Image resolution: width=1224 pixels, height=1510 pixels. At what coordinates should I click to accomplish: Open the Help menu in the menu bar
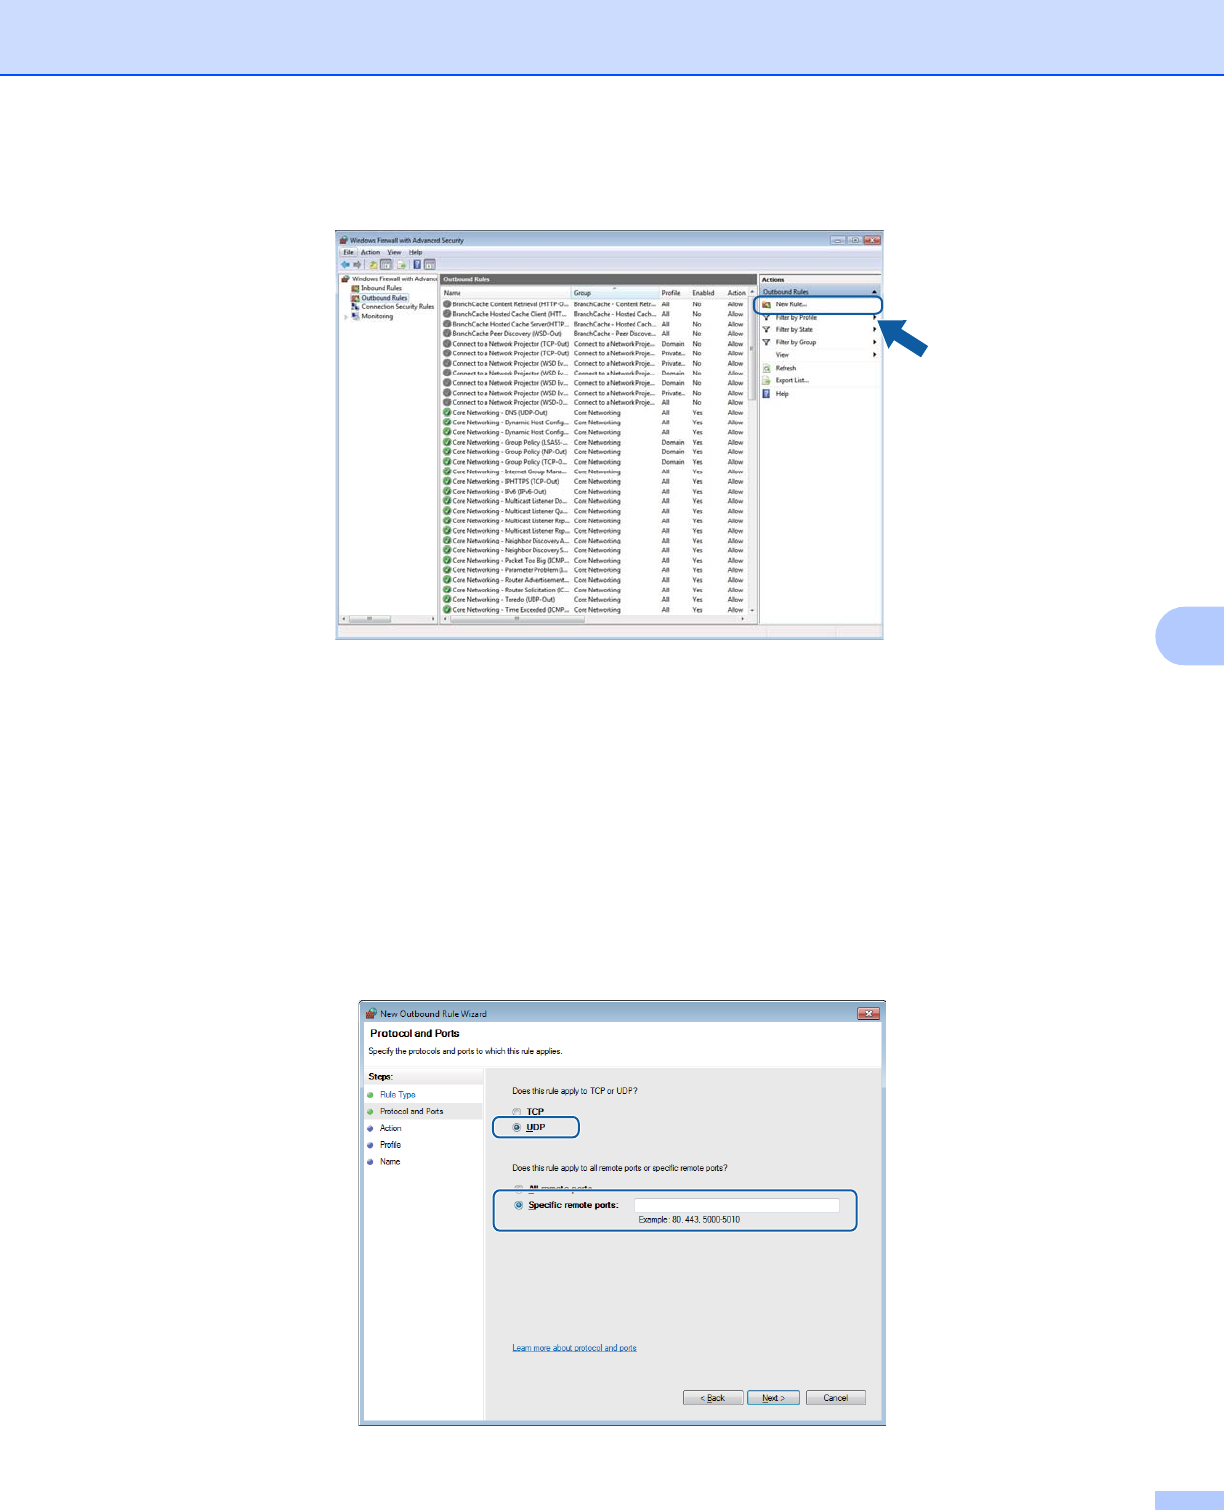pyautogui.click(x=416, y=252)
